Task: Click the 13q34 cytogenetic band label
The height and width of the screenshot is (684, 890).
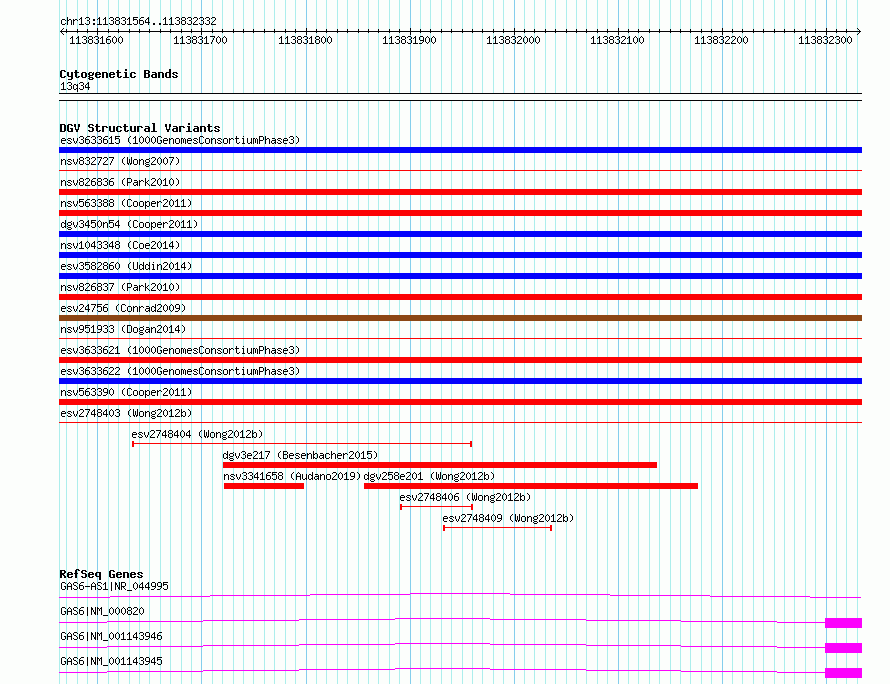Action: click(x=75, y=86)
